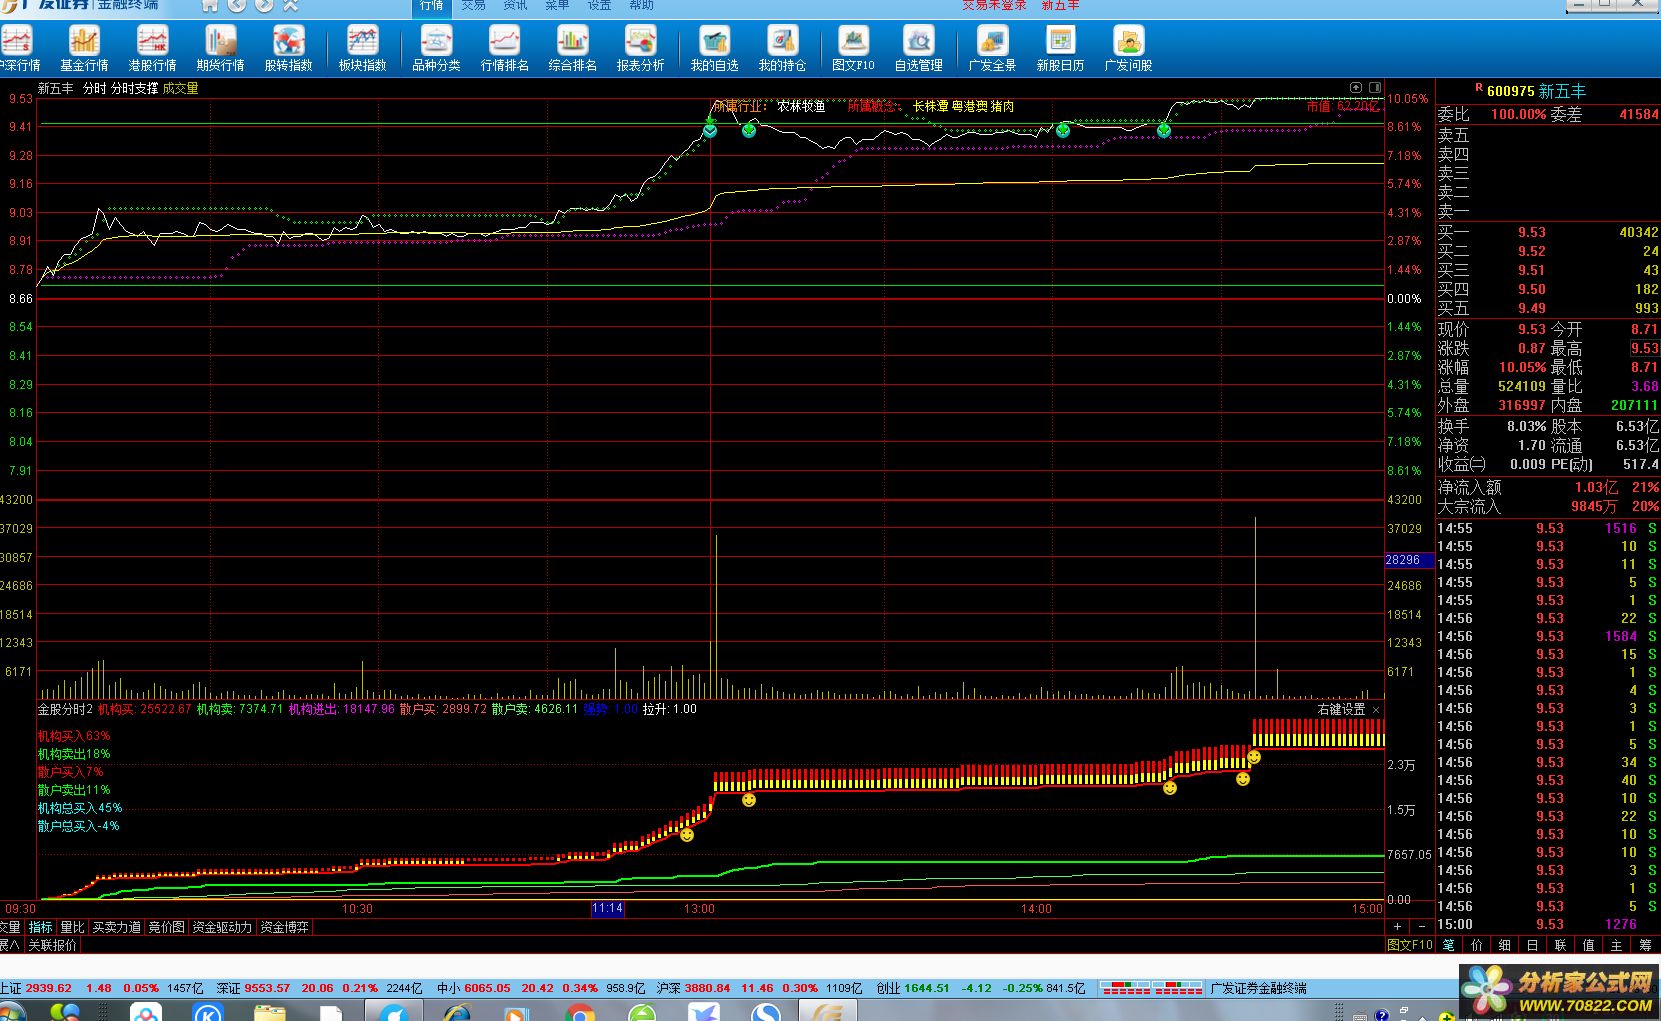
Task: Click the 分时支撑 indicator label
Action: [135, 89]
